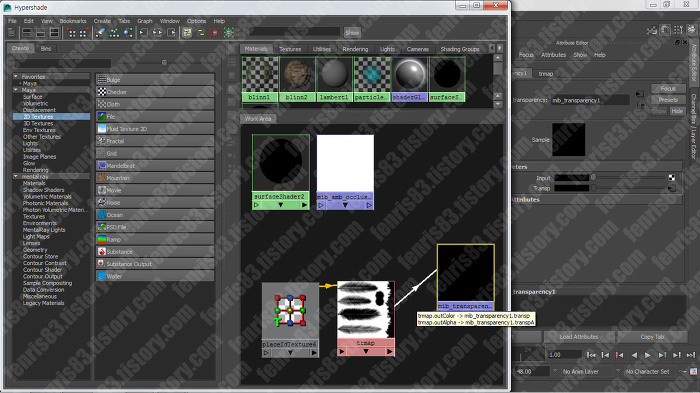
Task: Click the Show next graph icon
Action: click(83, 33)
